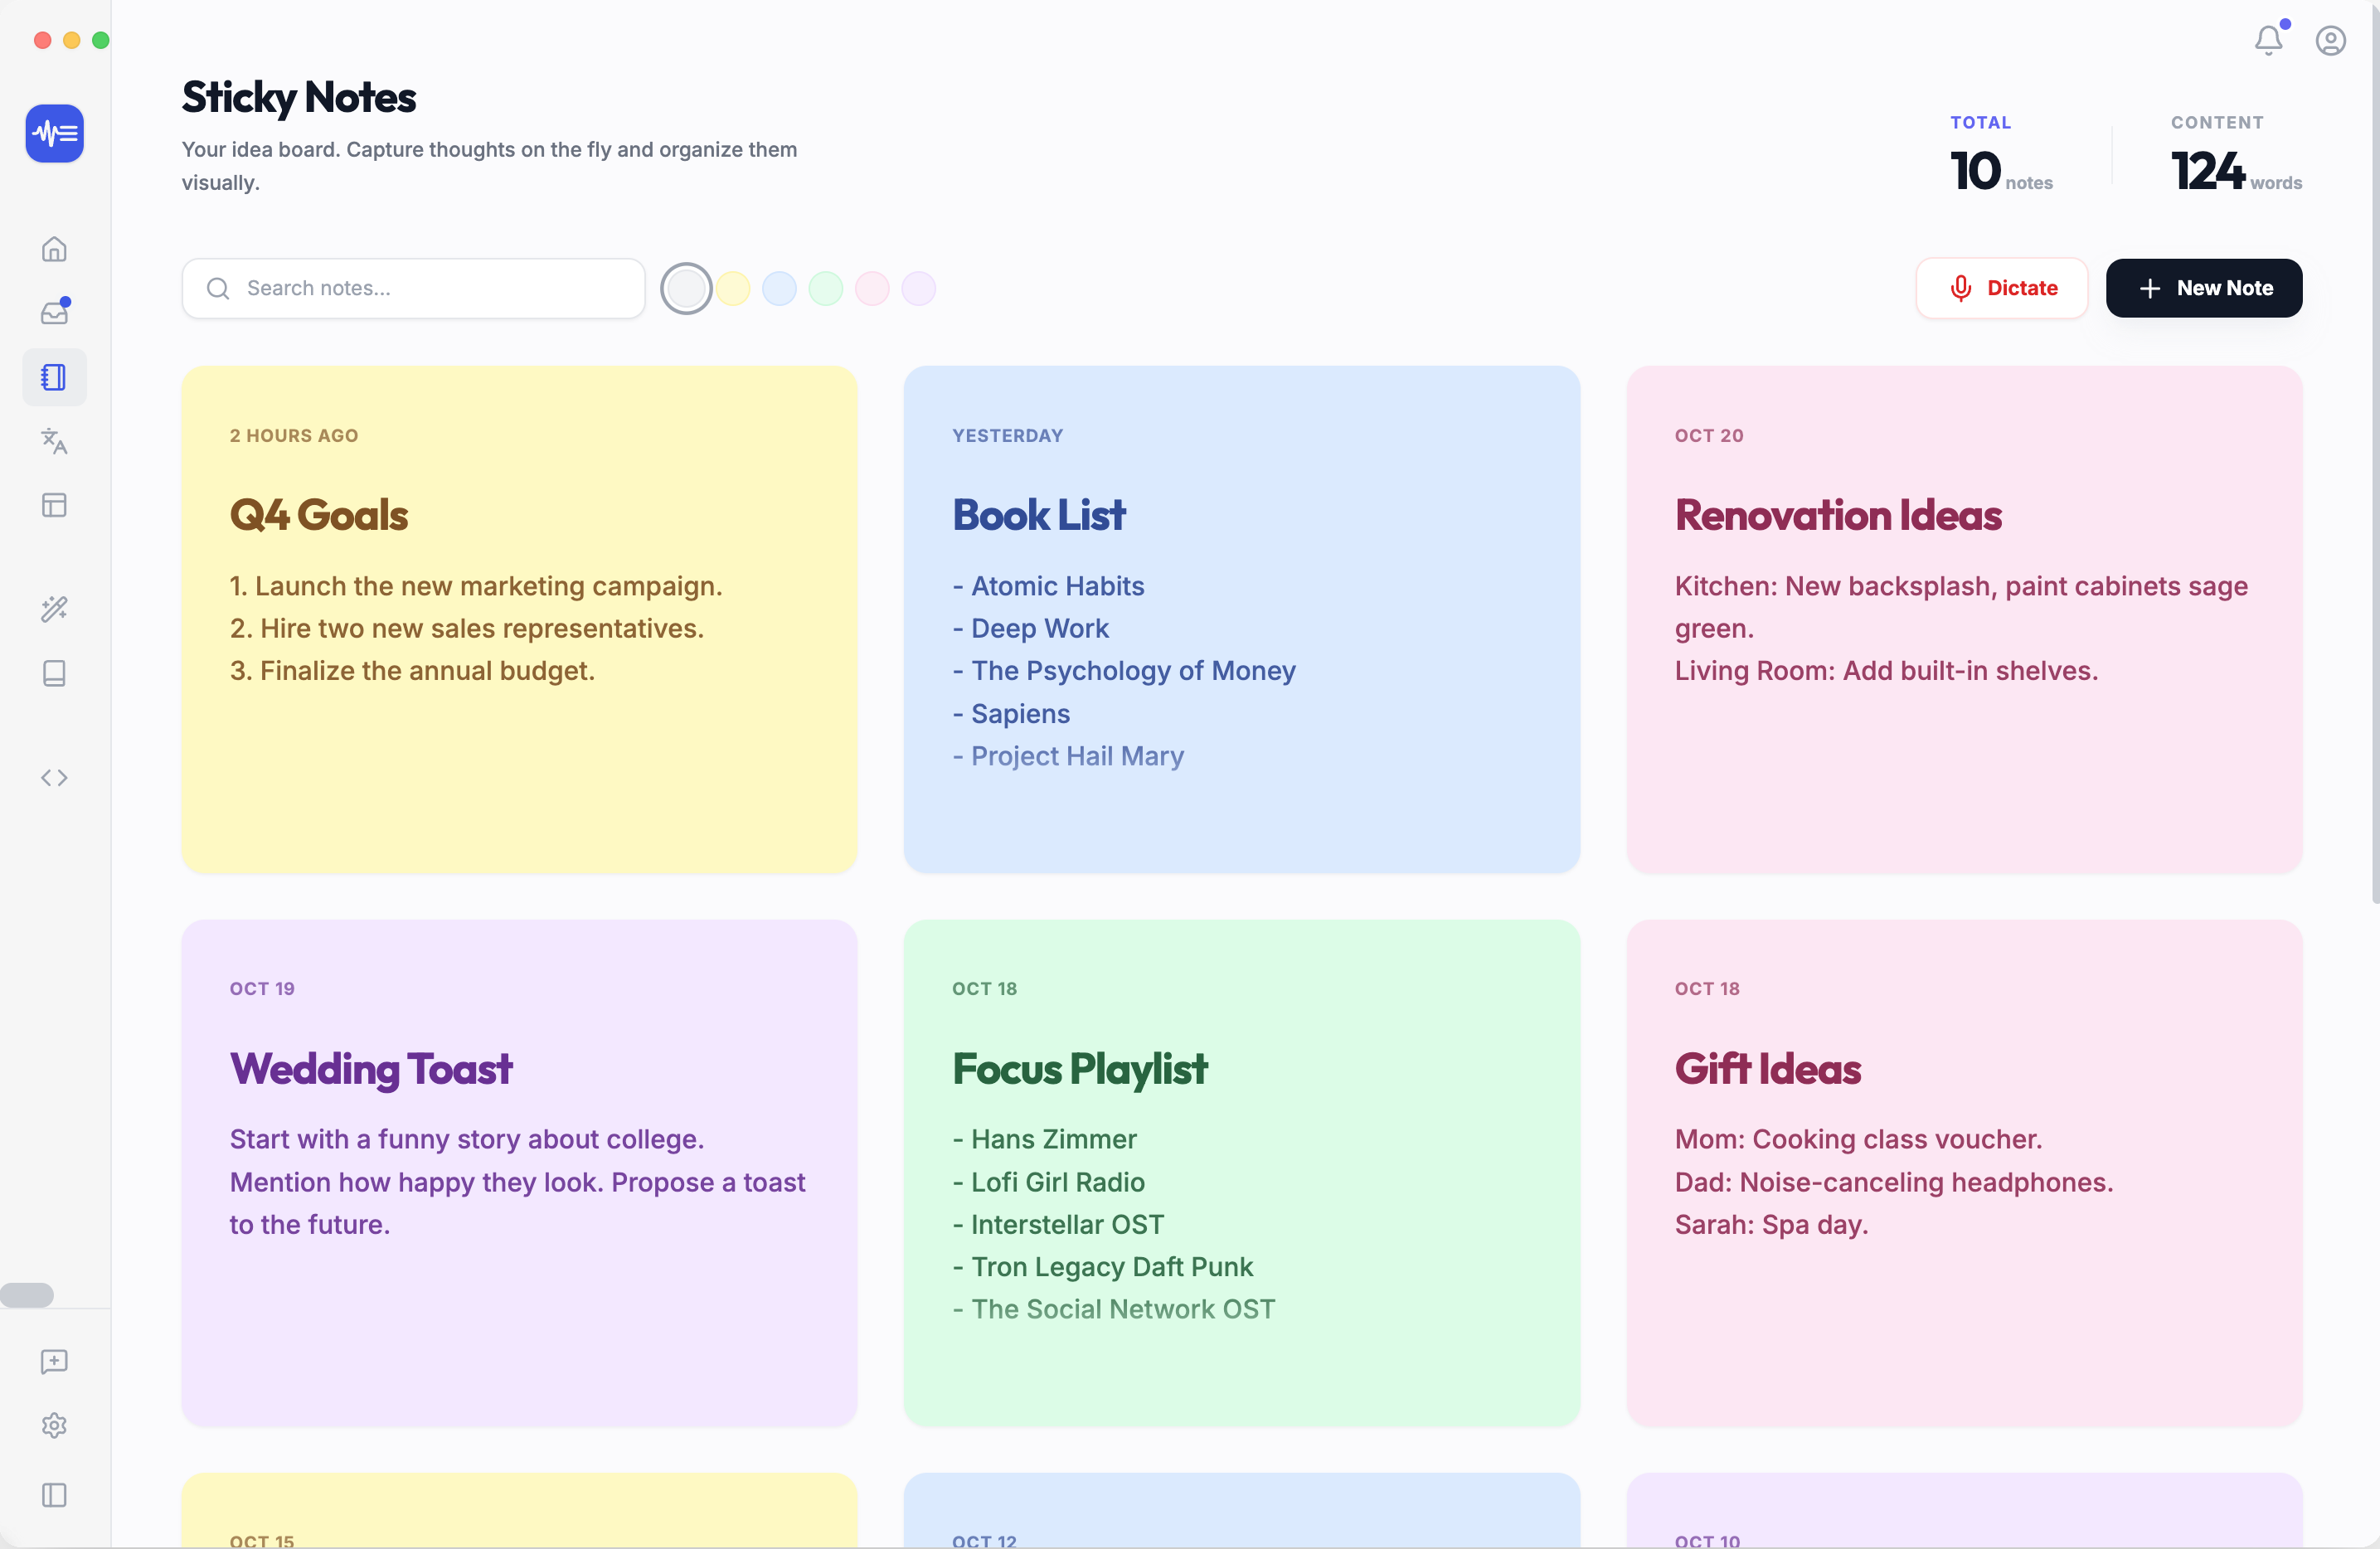Create a note with New Note
The image size is (2380, 1549).
[x=2204, y=288]
